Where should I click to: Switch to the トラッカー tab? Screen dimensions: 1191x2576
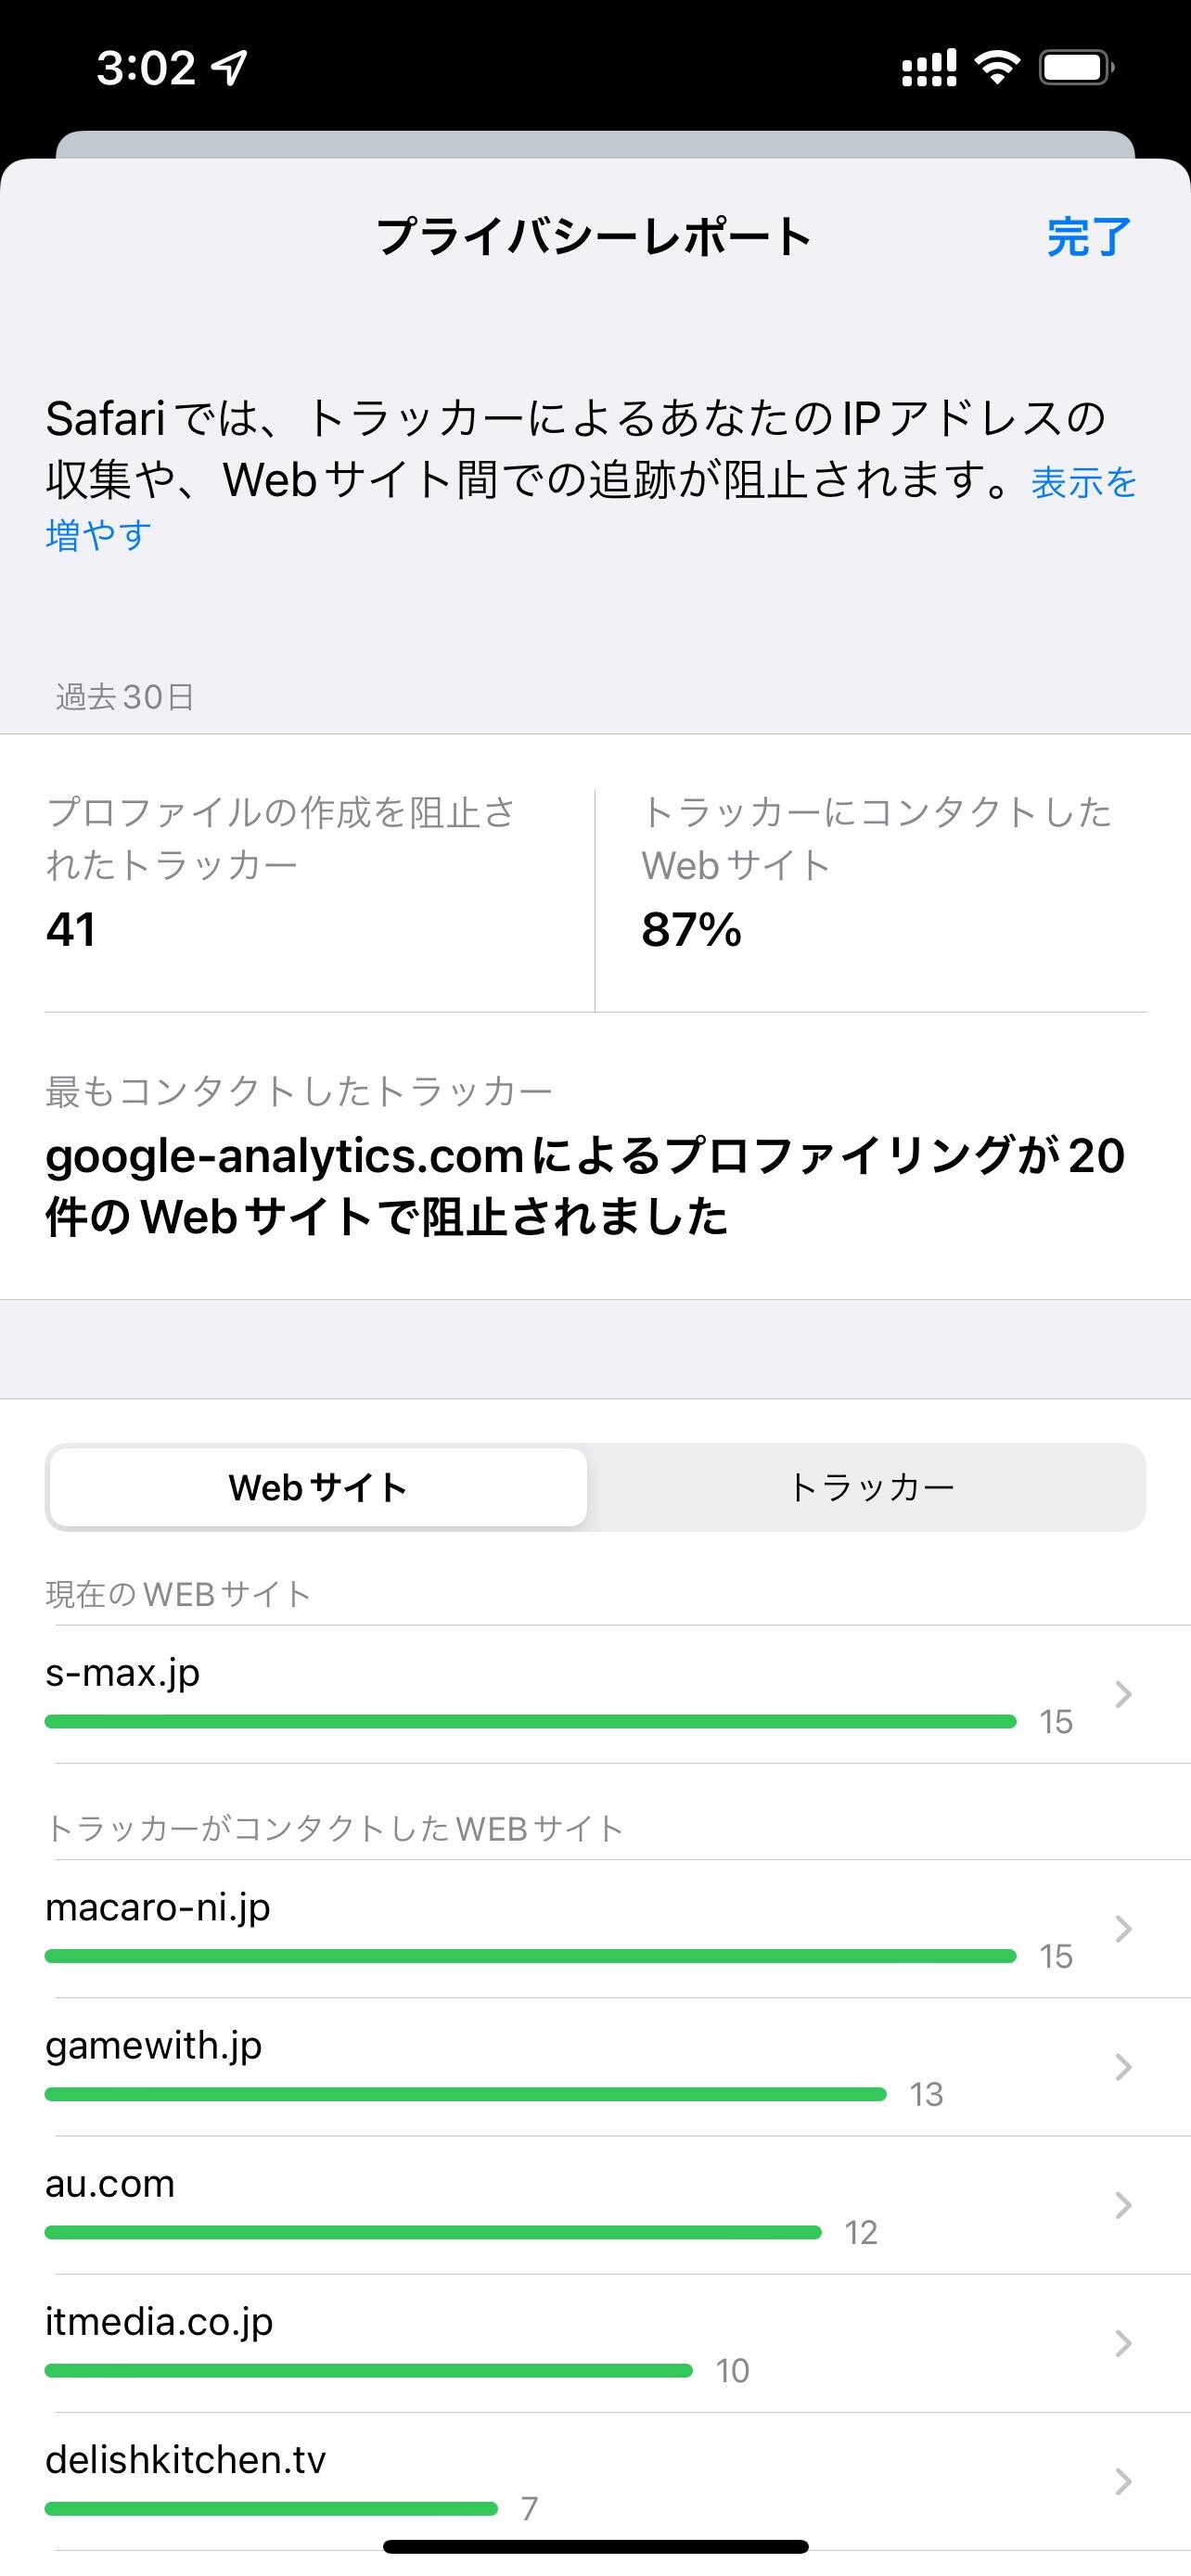coord(870,1487)
